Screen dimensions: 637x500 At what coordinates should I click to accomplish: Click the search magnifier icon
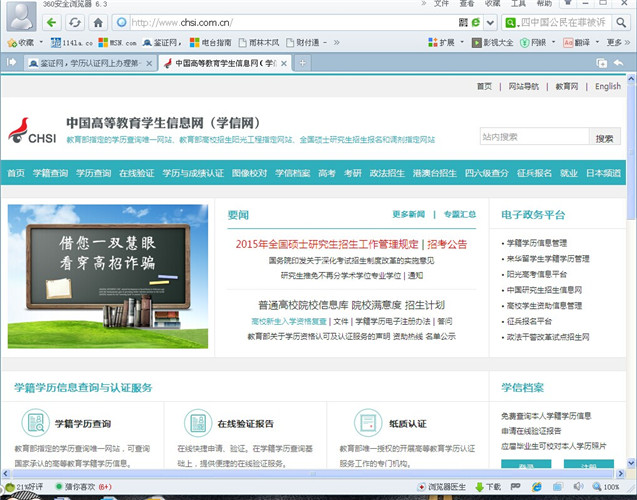(x=621, y=22)
